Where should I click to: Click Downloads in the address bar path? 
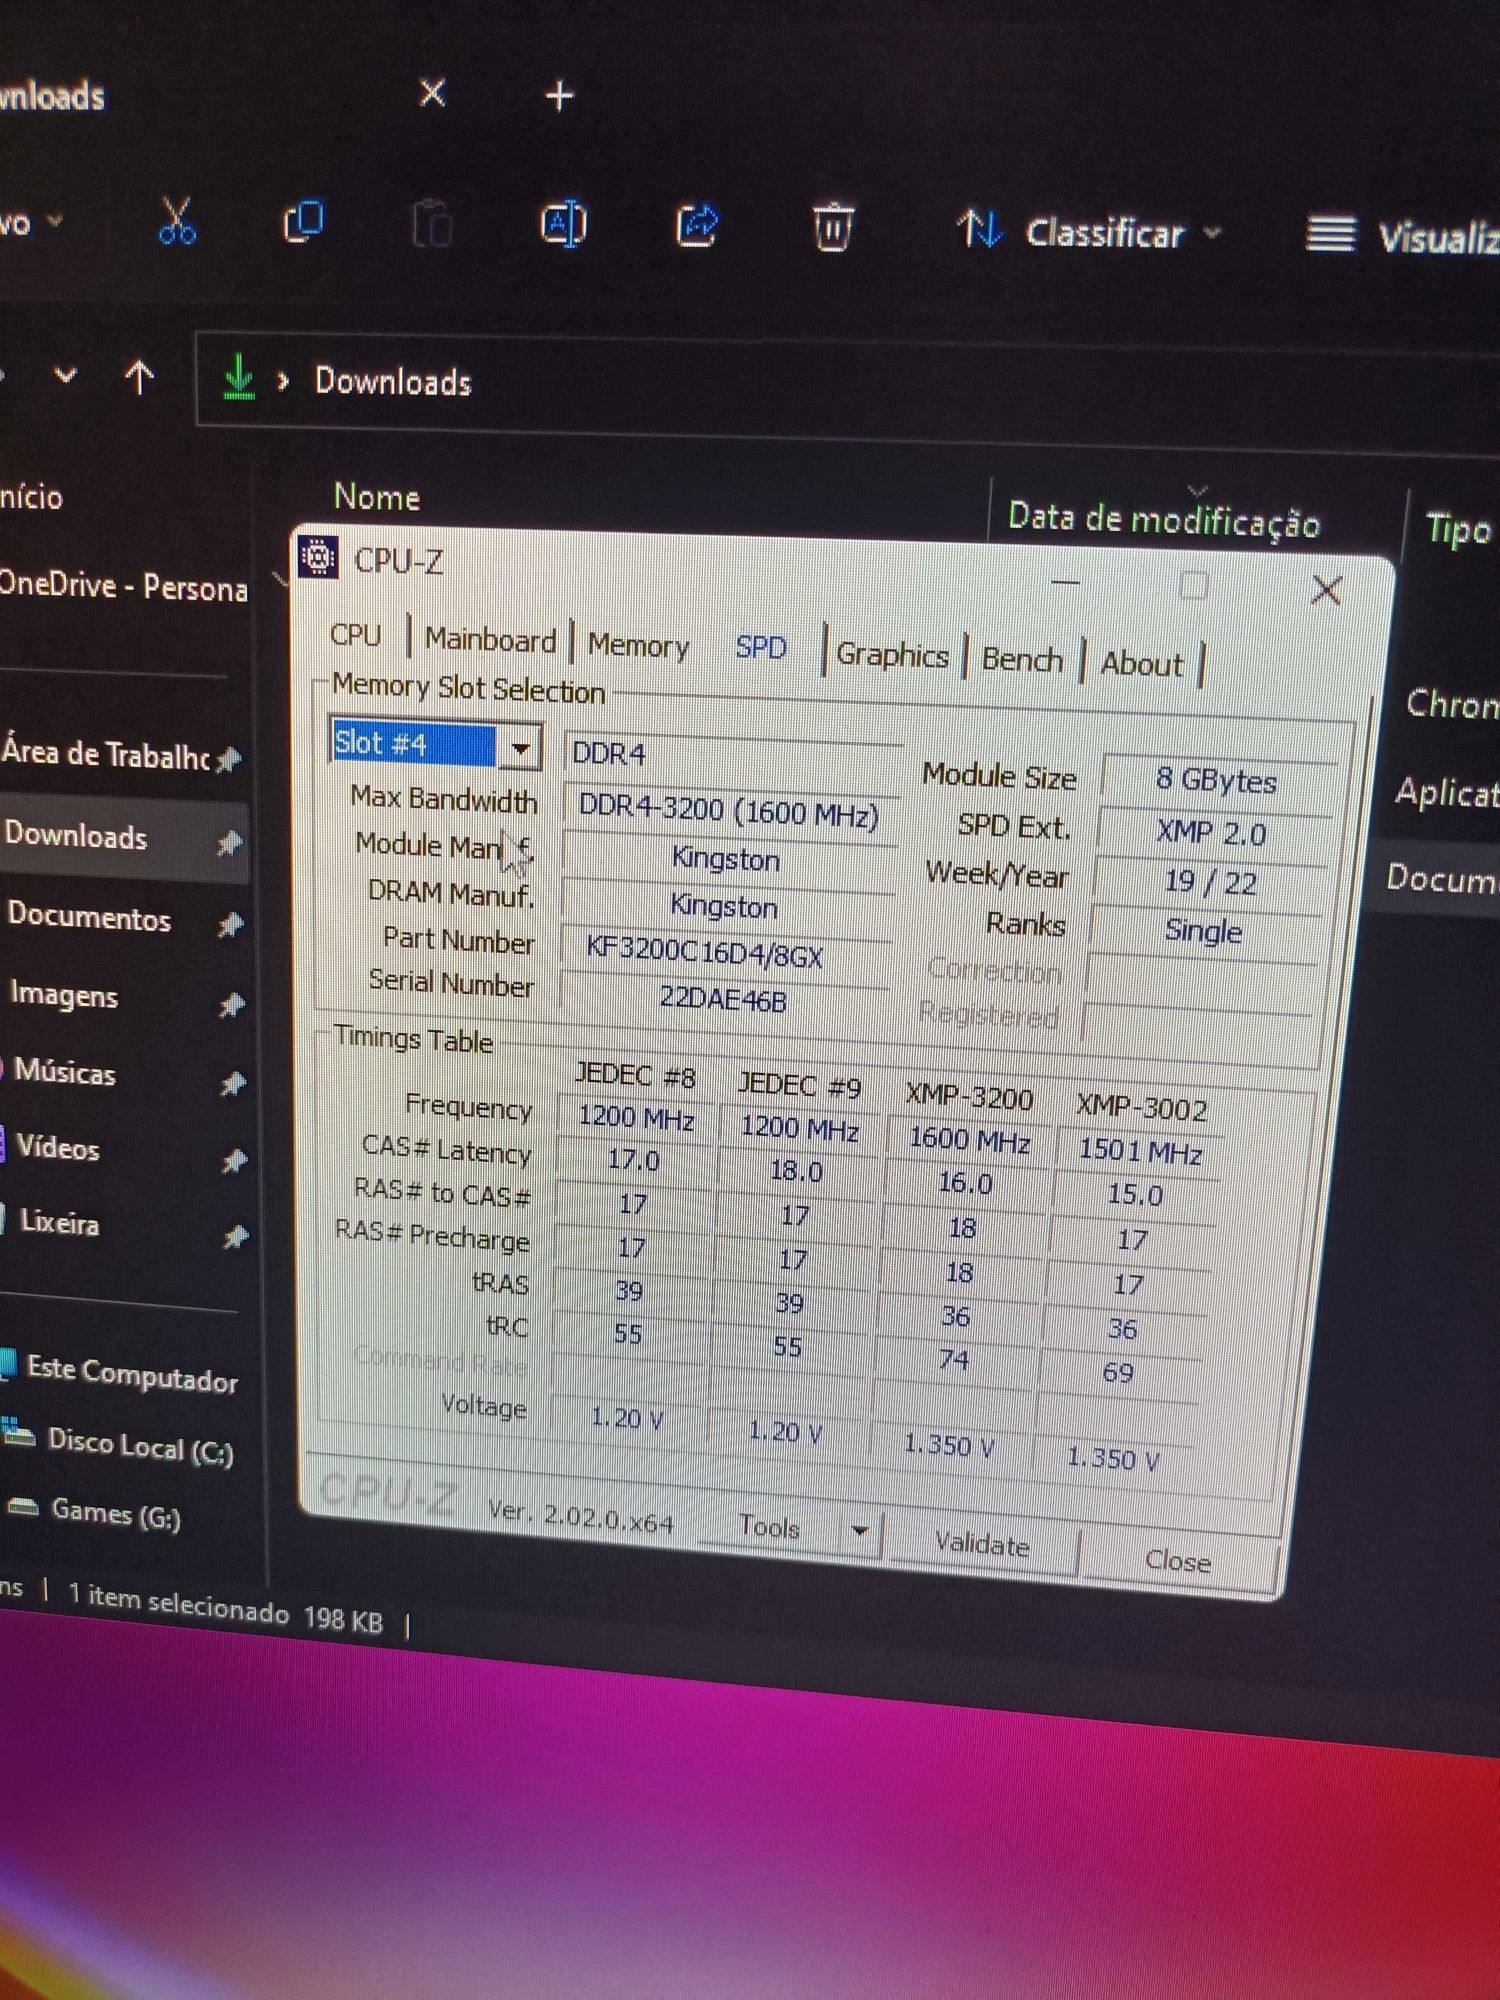393,382
